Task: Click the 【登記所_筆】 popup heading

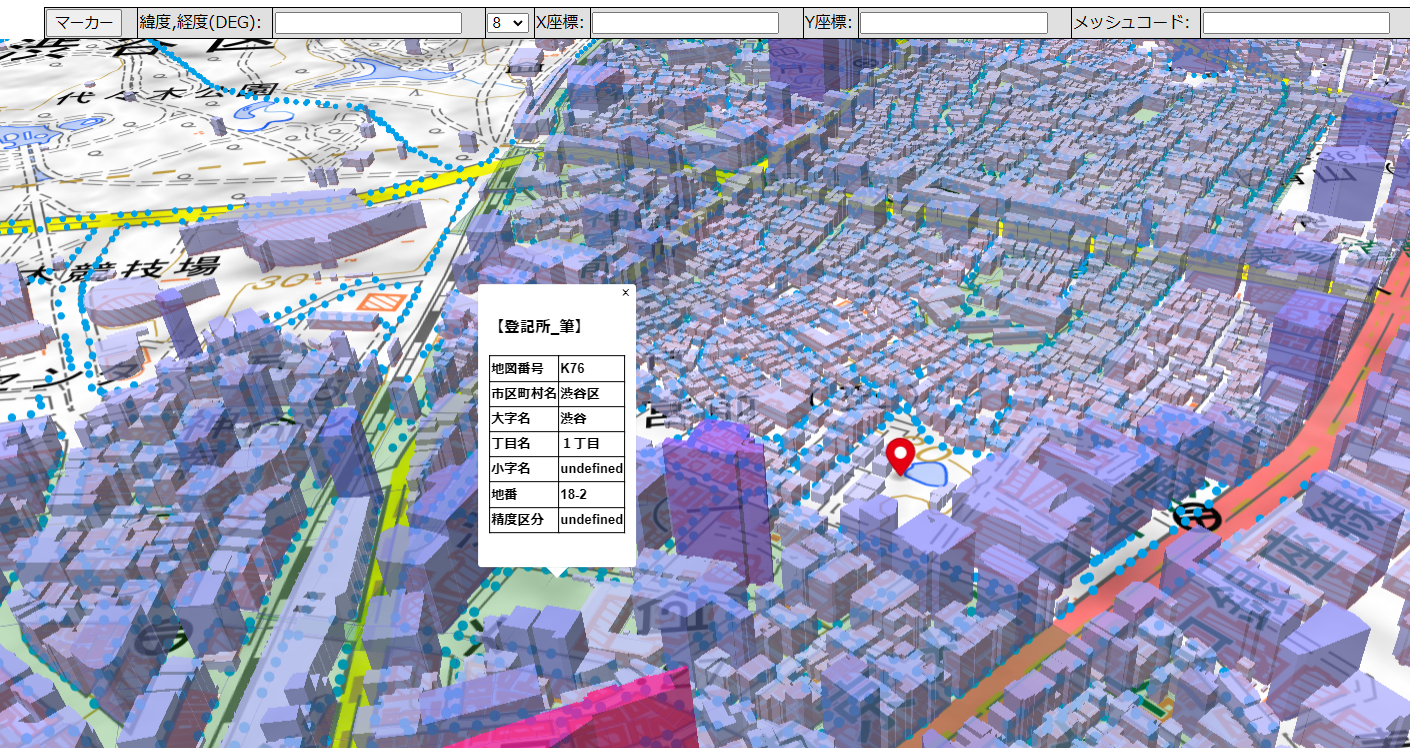Action: pos(539,326)
